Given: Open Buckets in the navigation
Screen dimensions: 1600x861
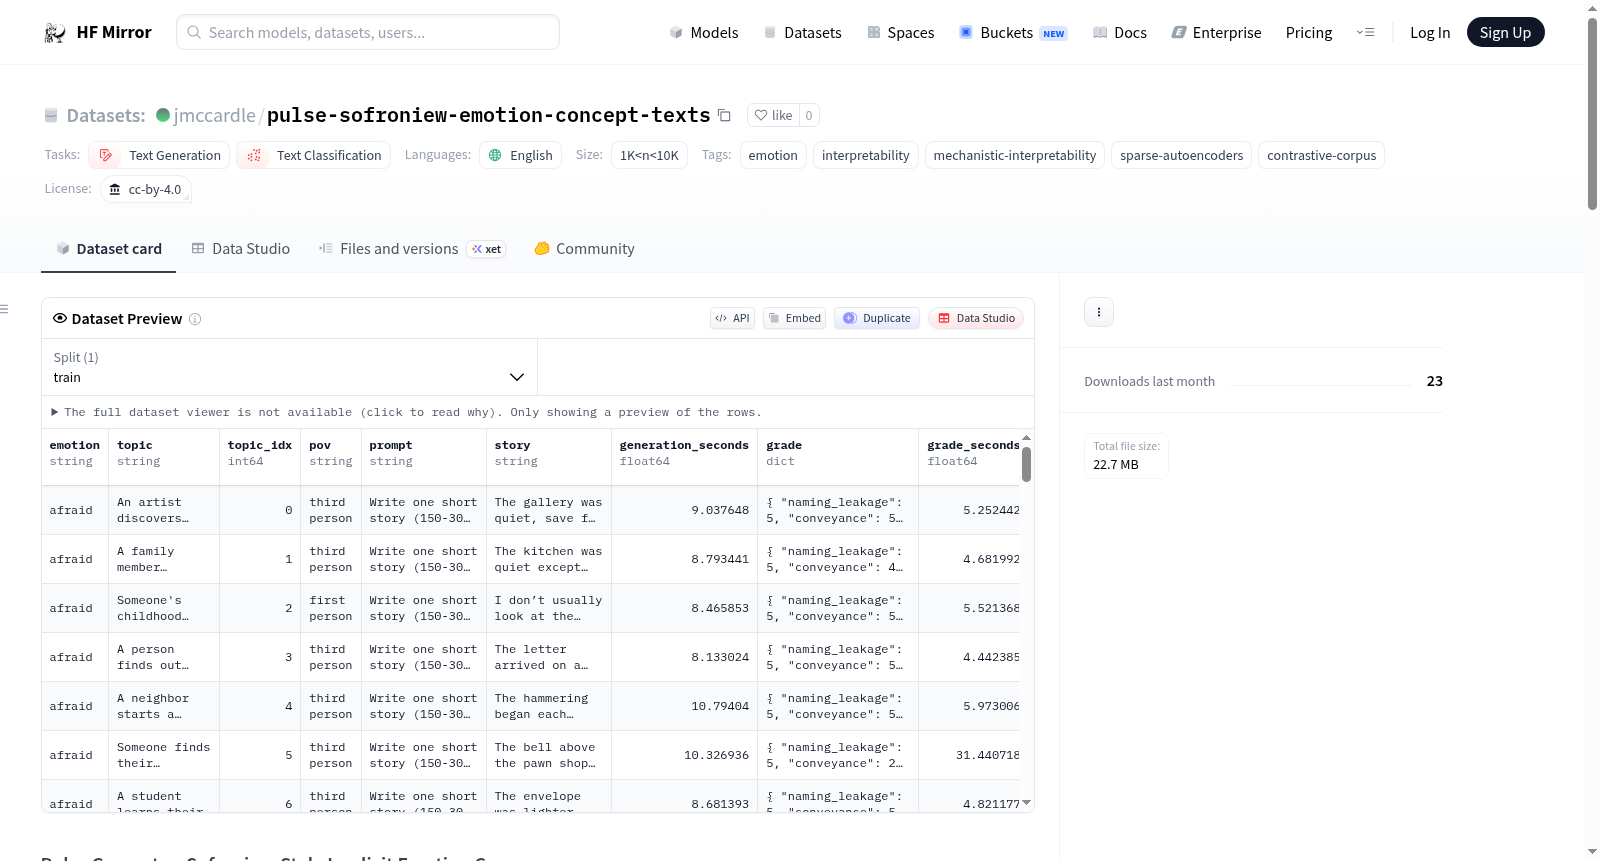Looking at the screenshot, I should click(1013, 33).
